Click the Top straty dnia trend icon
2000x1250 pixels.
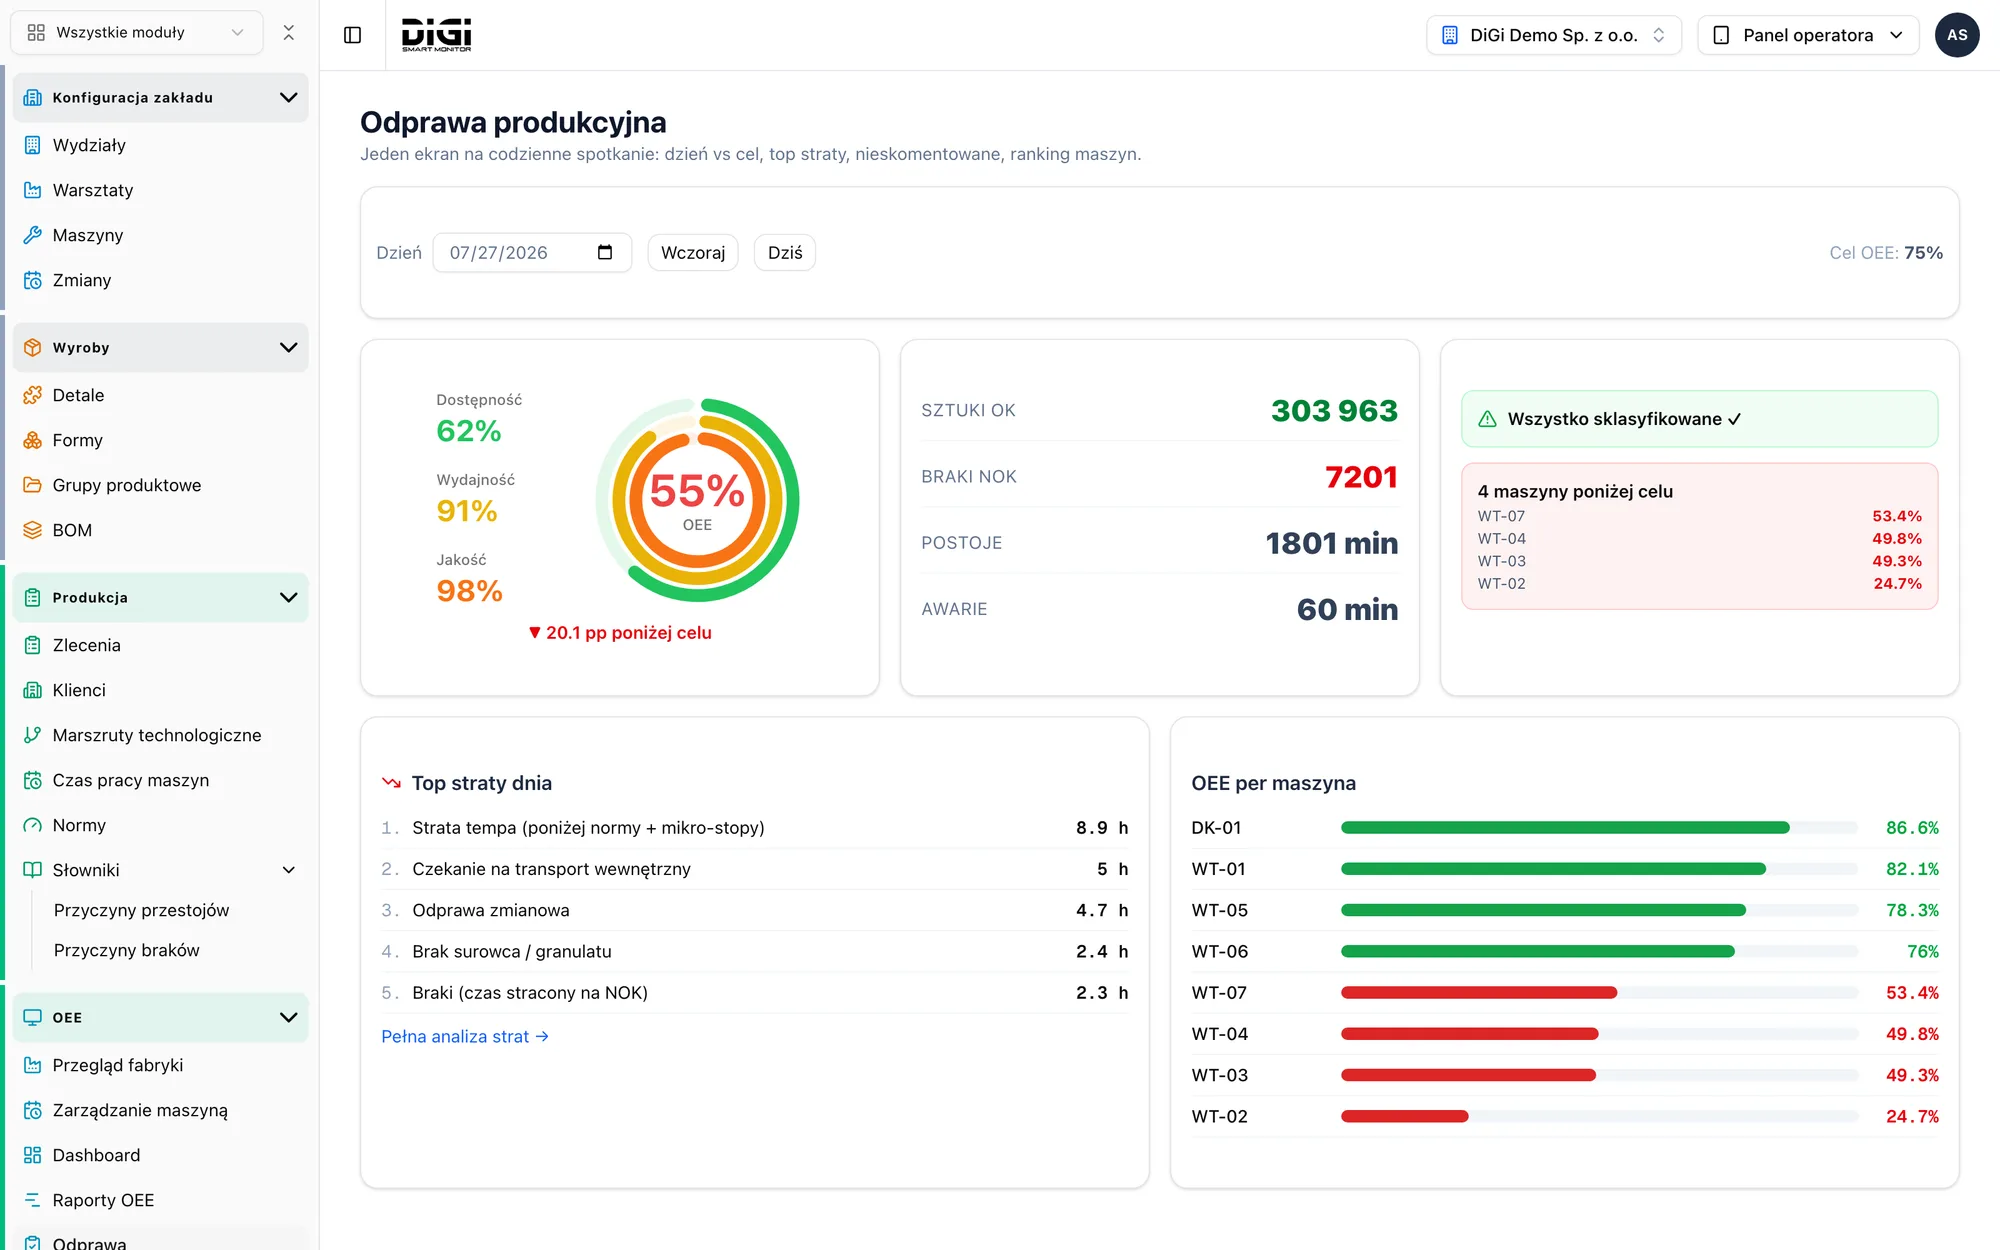click(391, 783)
